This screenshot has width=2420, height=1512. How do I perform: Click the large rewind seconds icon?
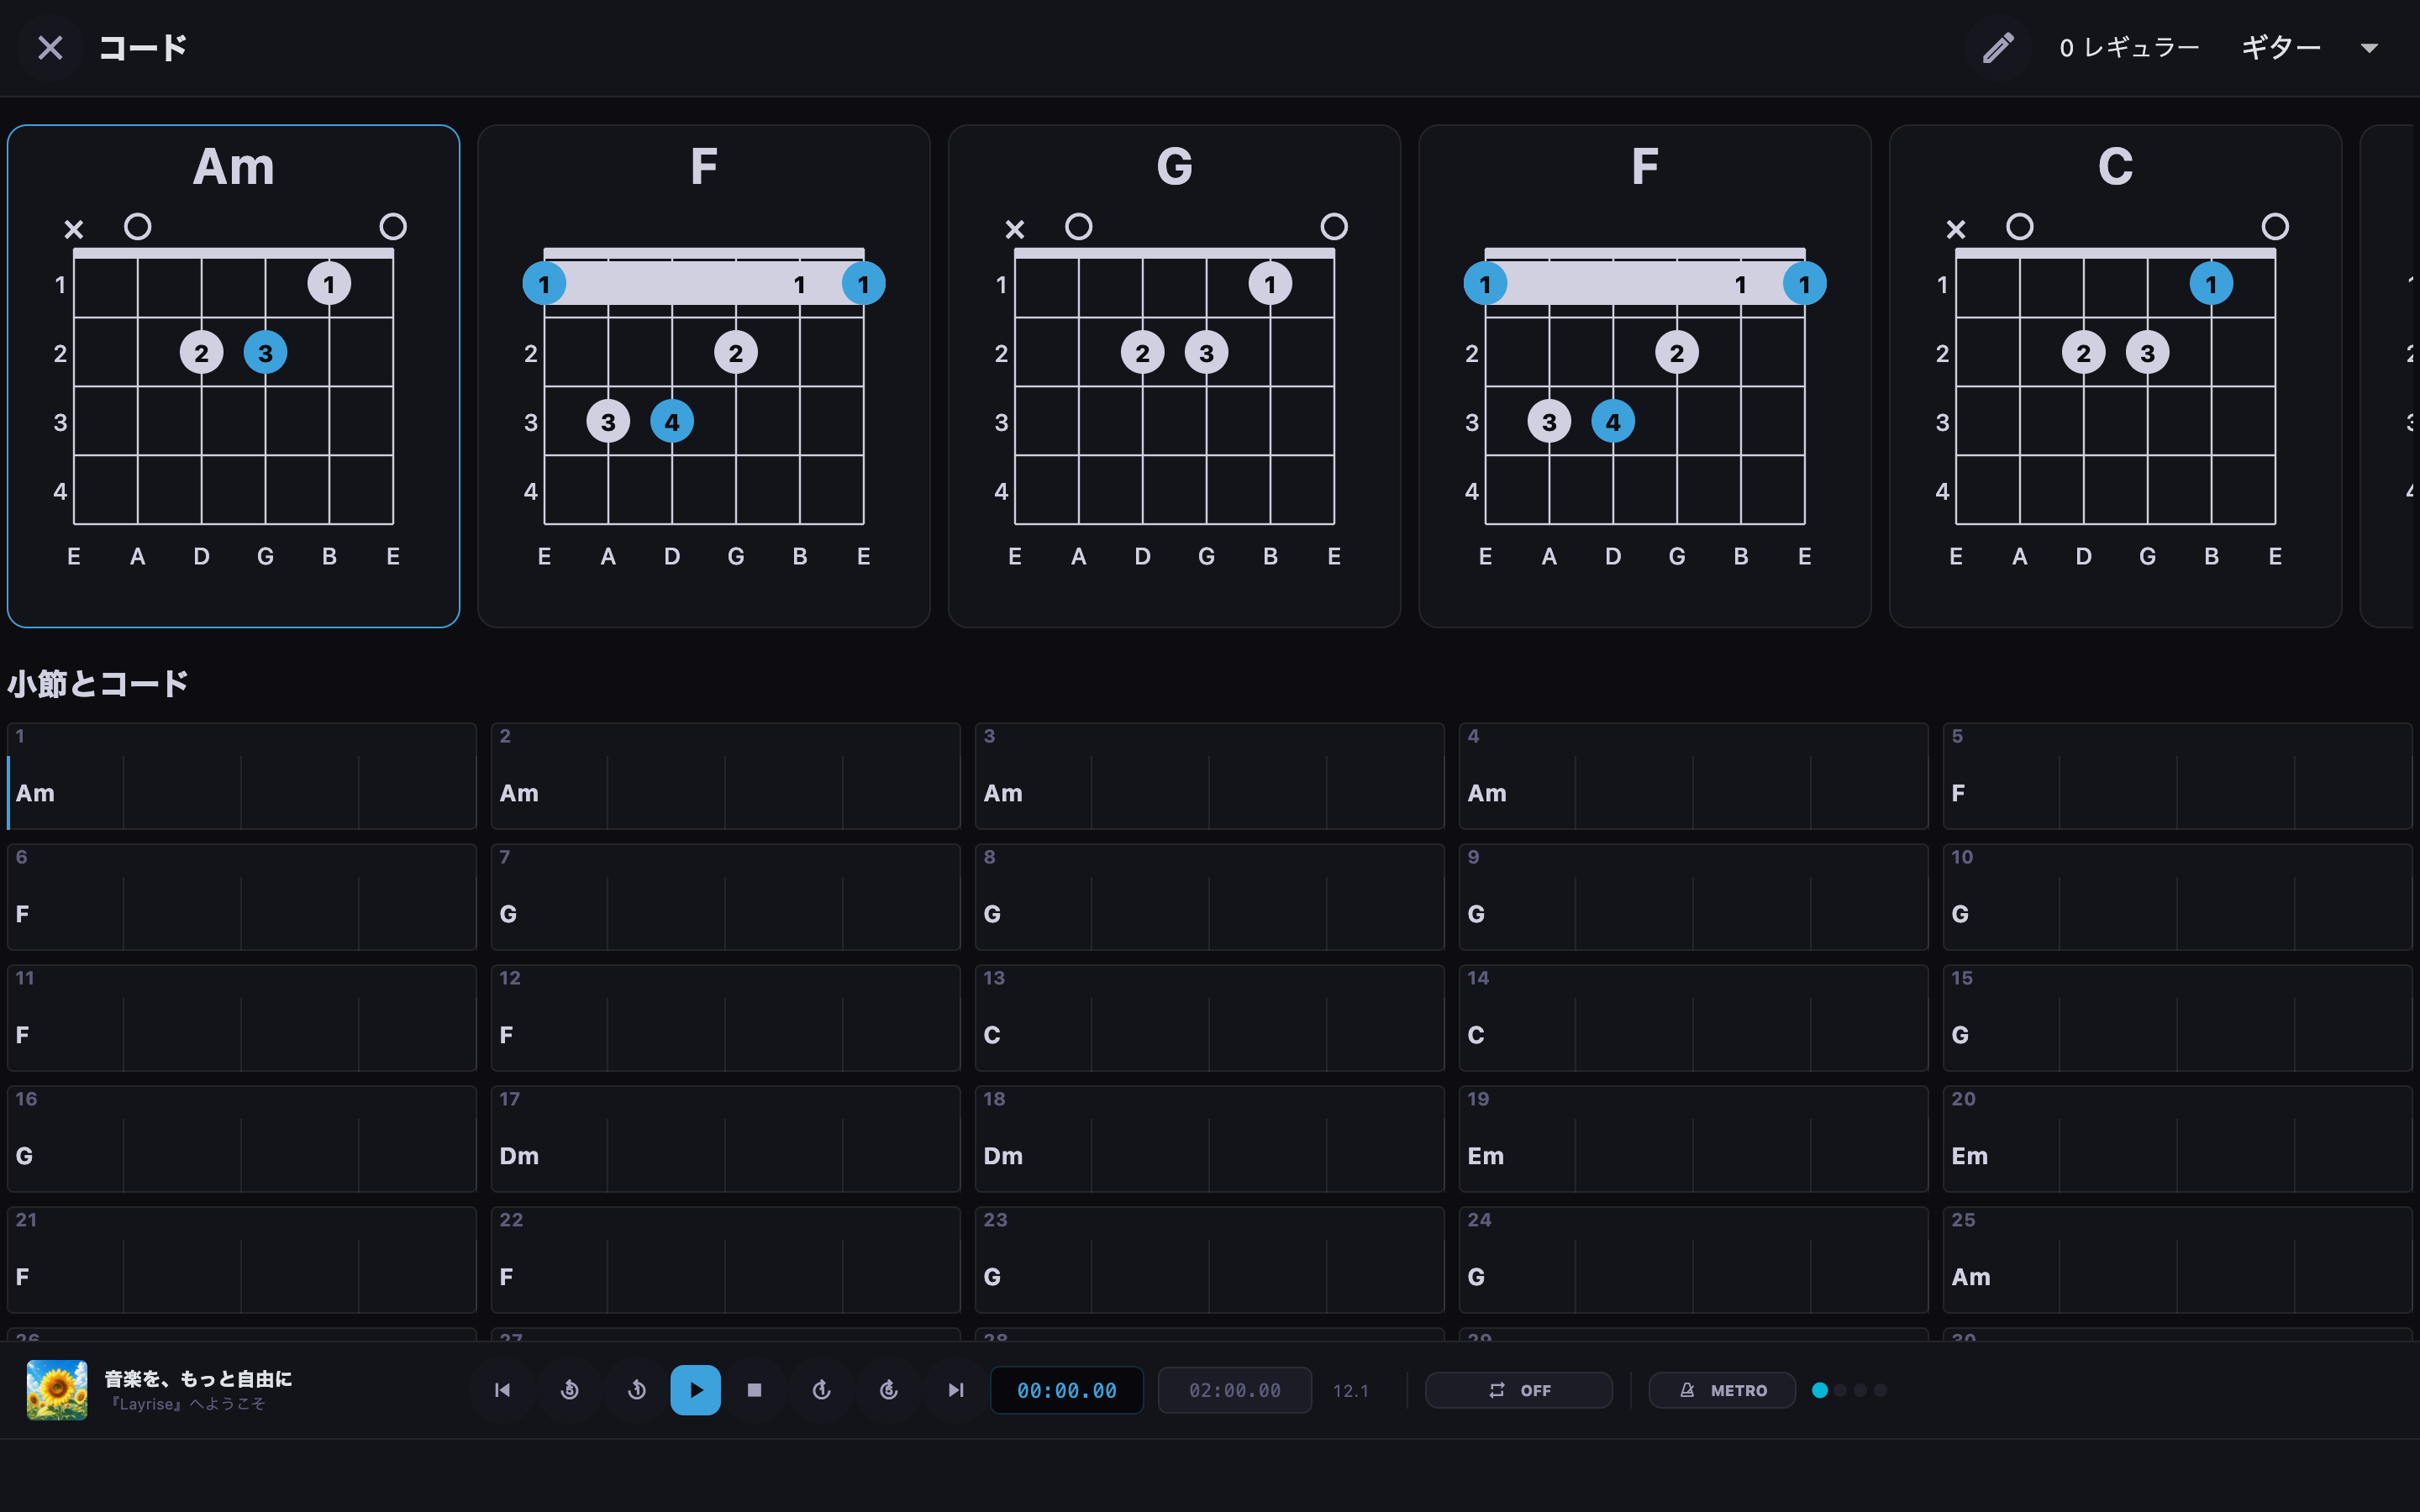pos(570,1390)
